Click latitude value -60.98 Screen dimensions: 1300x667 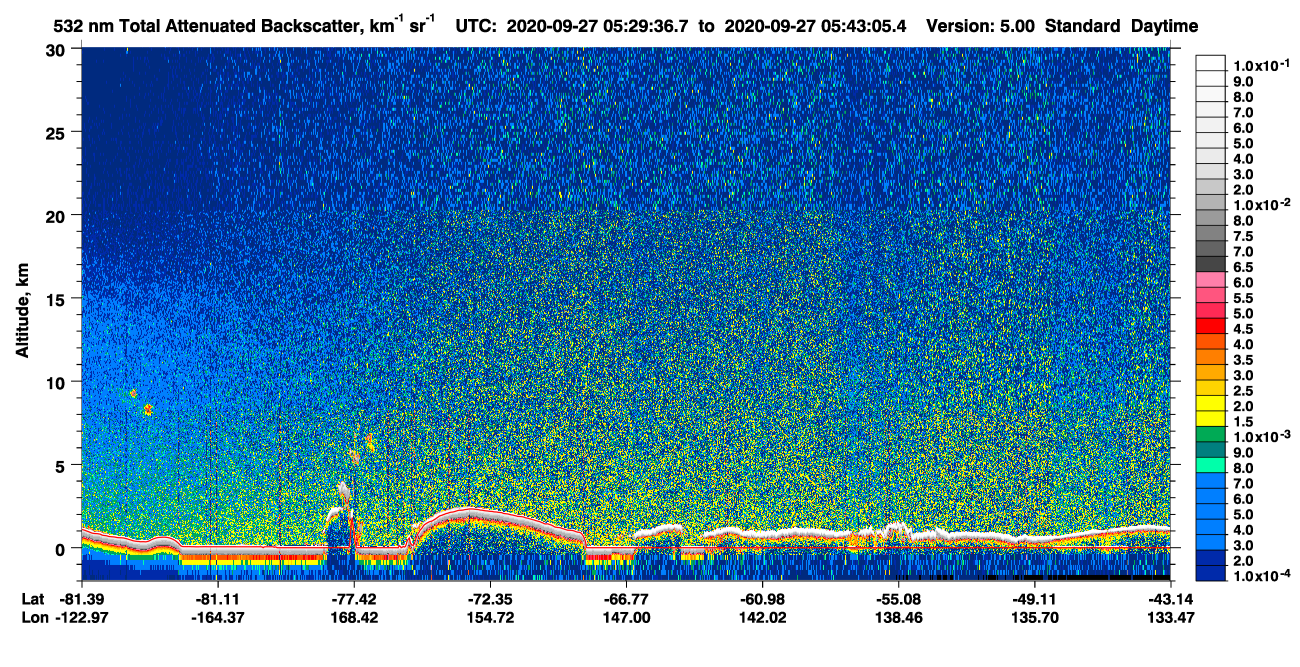pyautogui.click(x=761, y=598)
